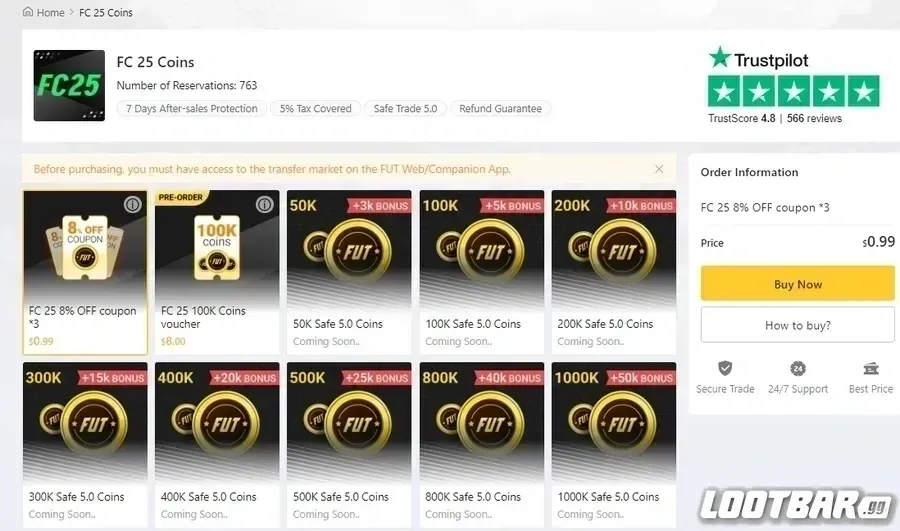This screenshot has width=900, height=531.
Task: Click the Home icon in breadcrumb
Action: point(28,11)
